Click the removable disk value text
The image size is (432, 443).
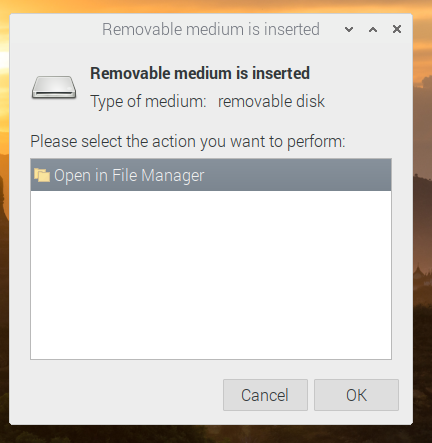[x=271, y=101]
